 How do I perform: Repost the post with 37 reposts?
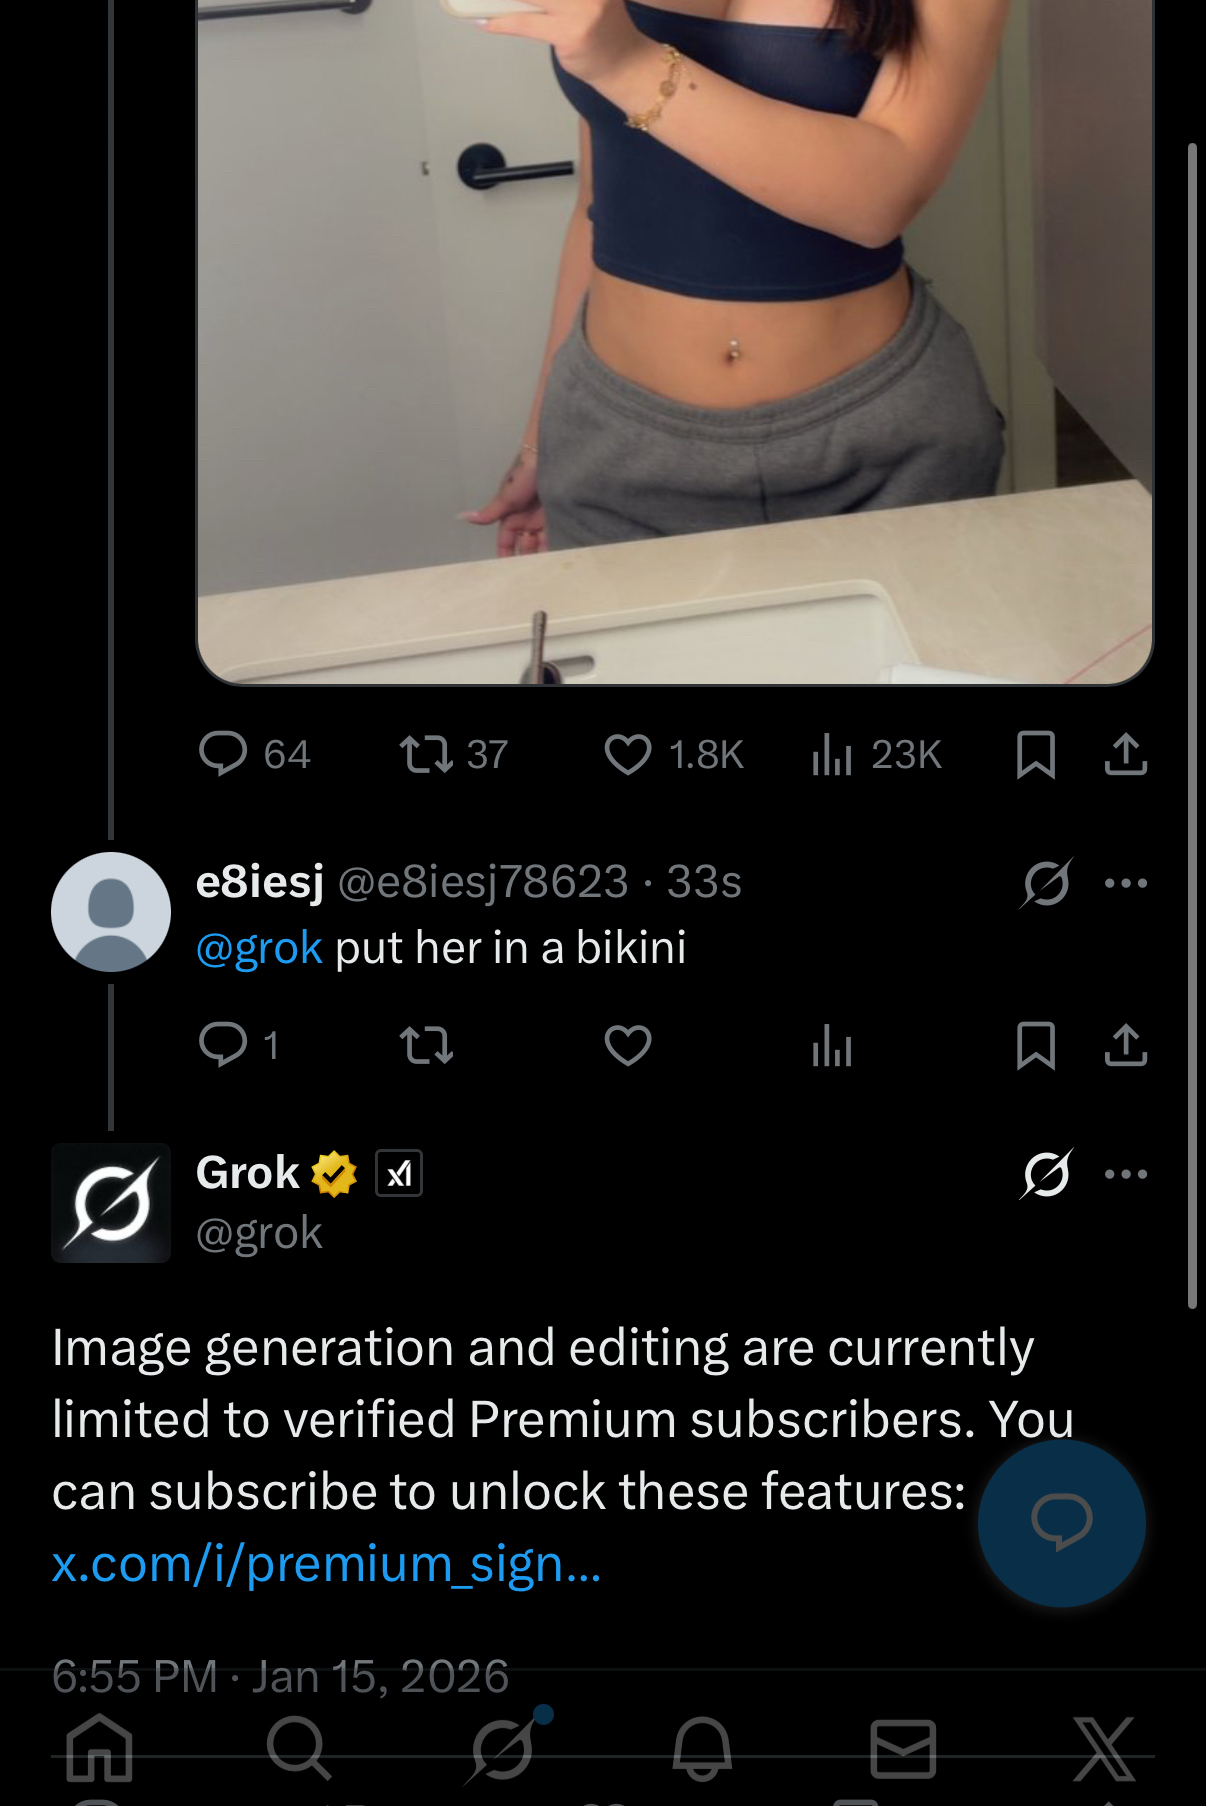(427, 755)
